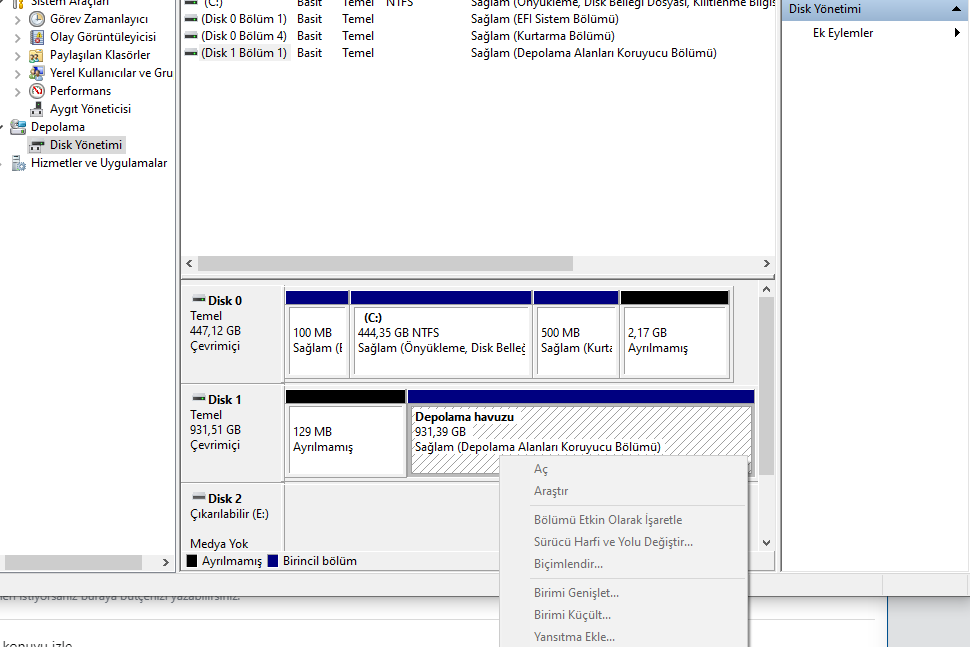Click the Olay Görüntüleyicisi icon
The height and width of the screenshot is (647, 970).
pyautogui.click(x=37, y=37)
